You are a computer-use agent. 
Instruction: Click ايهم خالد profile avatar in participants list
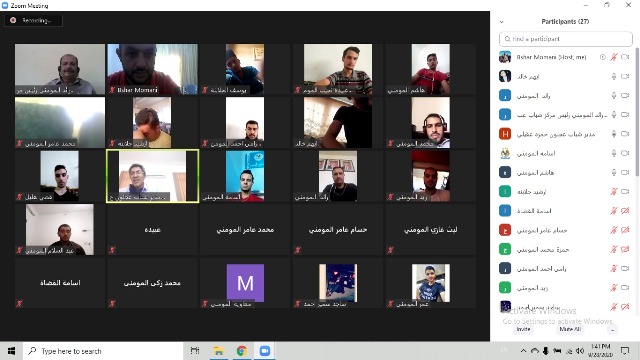pos(505,76)
